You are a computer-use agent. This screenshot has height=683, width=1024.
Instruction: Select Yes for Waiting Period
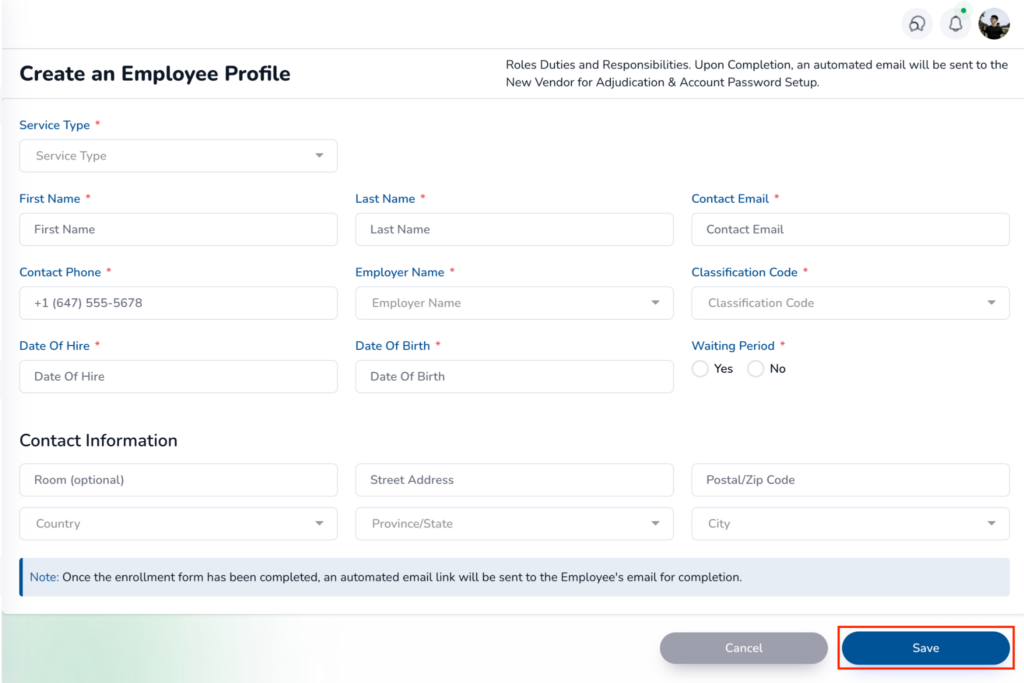coord(700,369)
